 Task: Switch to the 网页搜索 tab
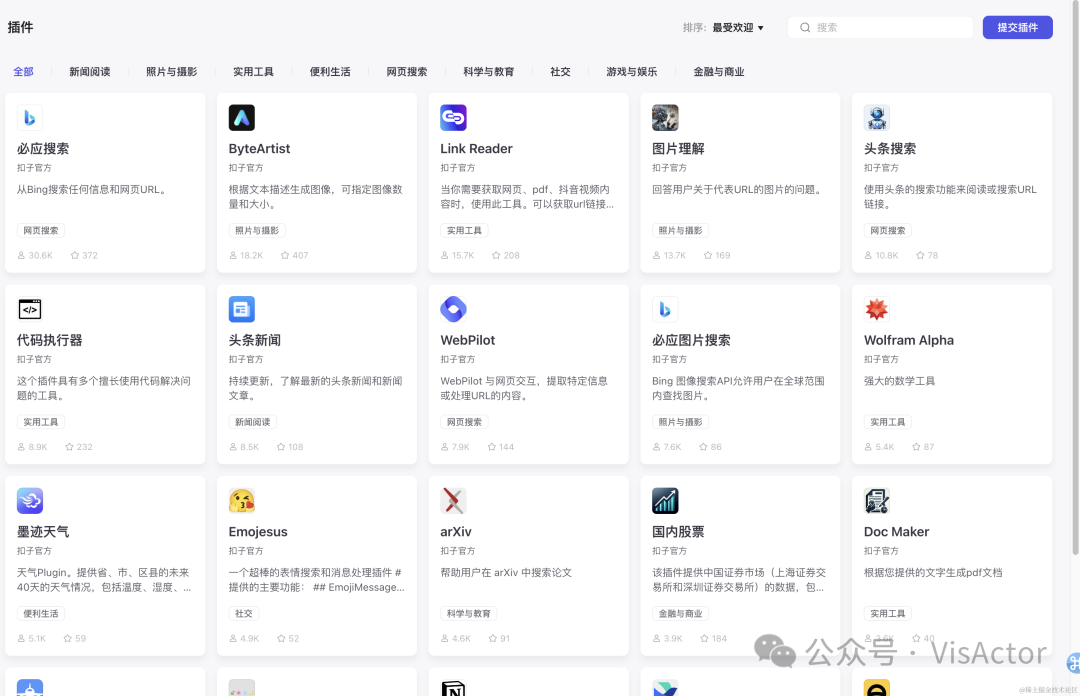406,72
